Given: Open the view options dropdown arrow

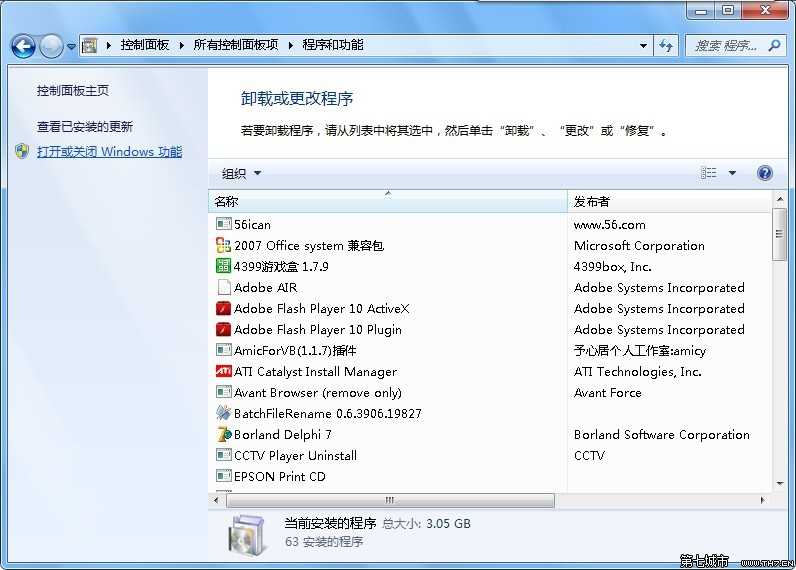Looking at the screenshot, I should pos(732,173).
